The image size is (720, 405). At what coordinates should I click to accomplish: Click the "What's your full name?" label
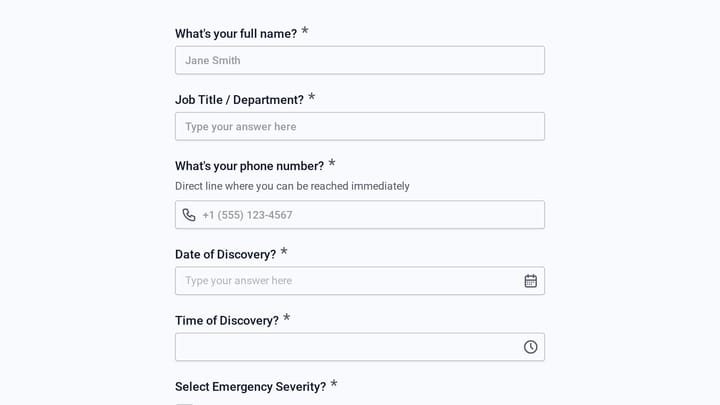[x=236, y=34]
